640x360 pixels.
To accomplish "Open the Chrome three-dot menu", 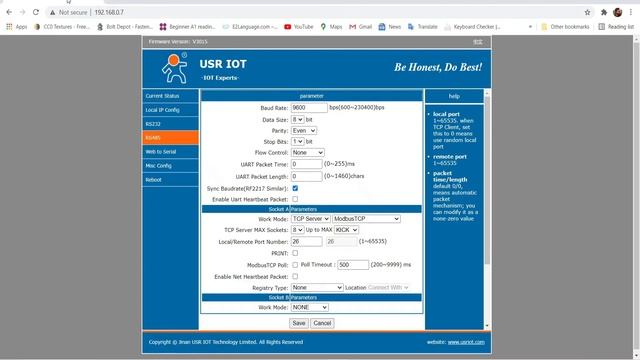I will coord(631,12).
